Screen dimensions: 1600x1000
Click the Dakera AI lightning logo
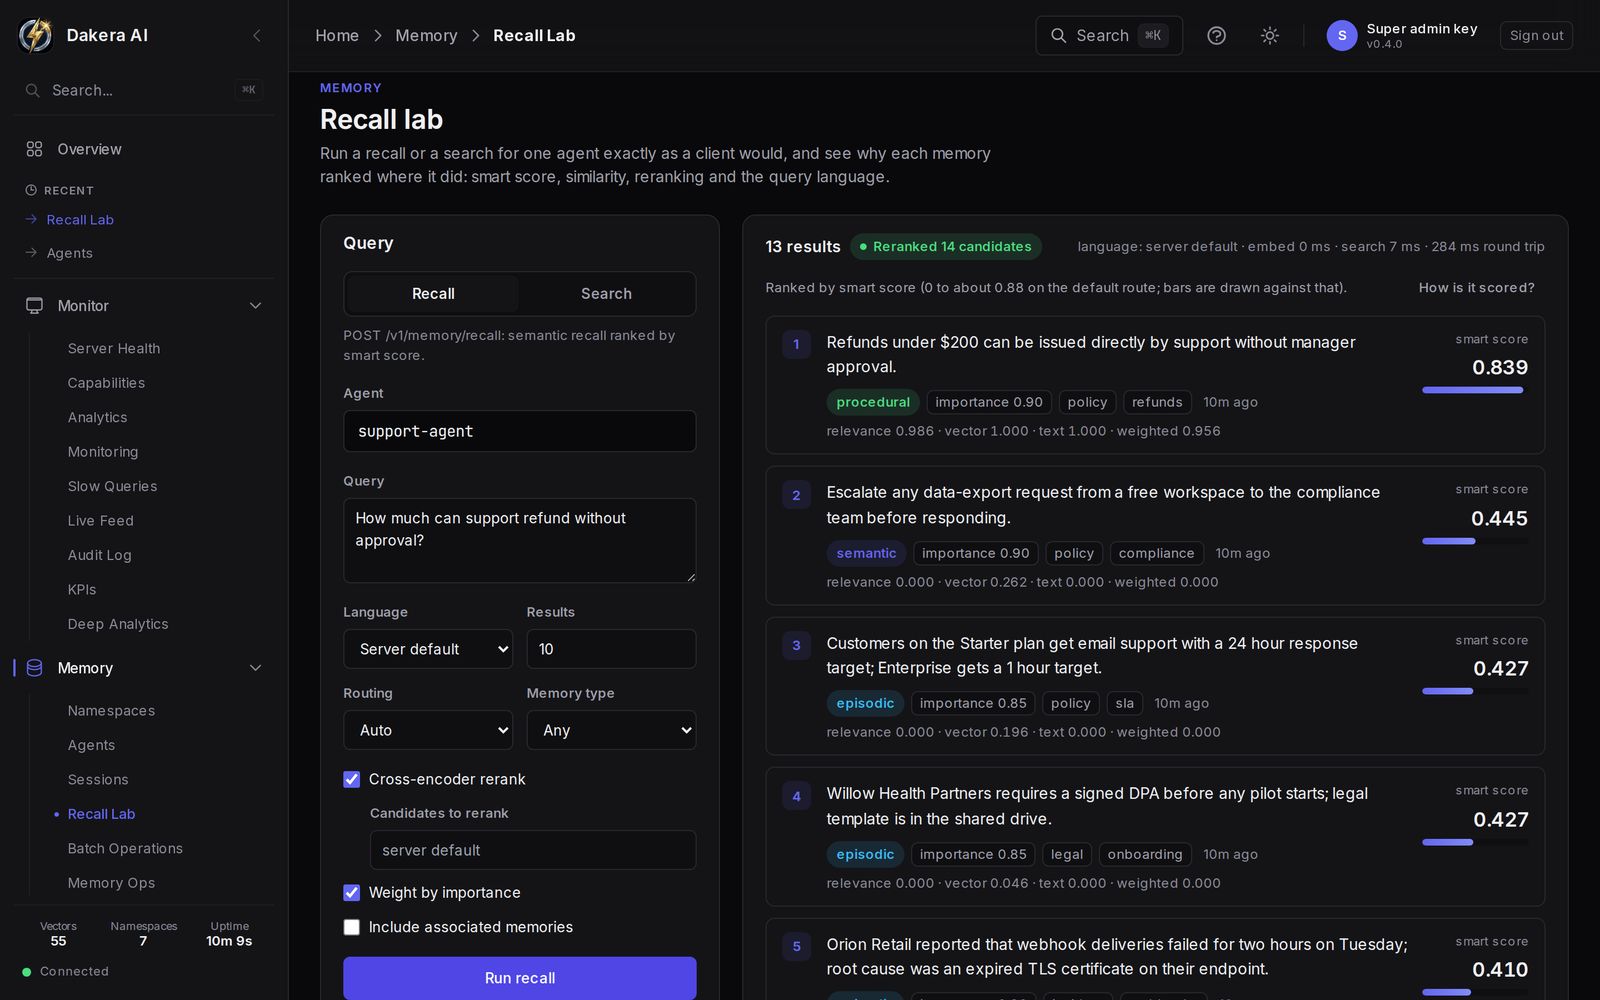36,35
